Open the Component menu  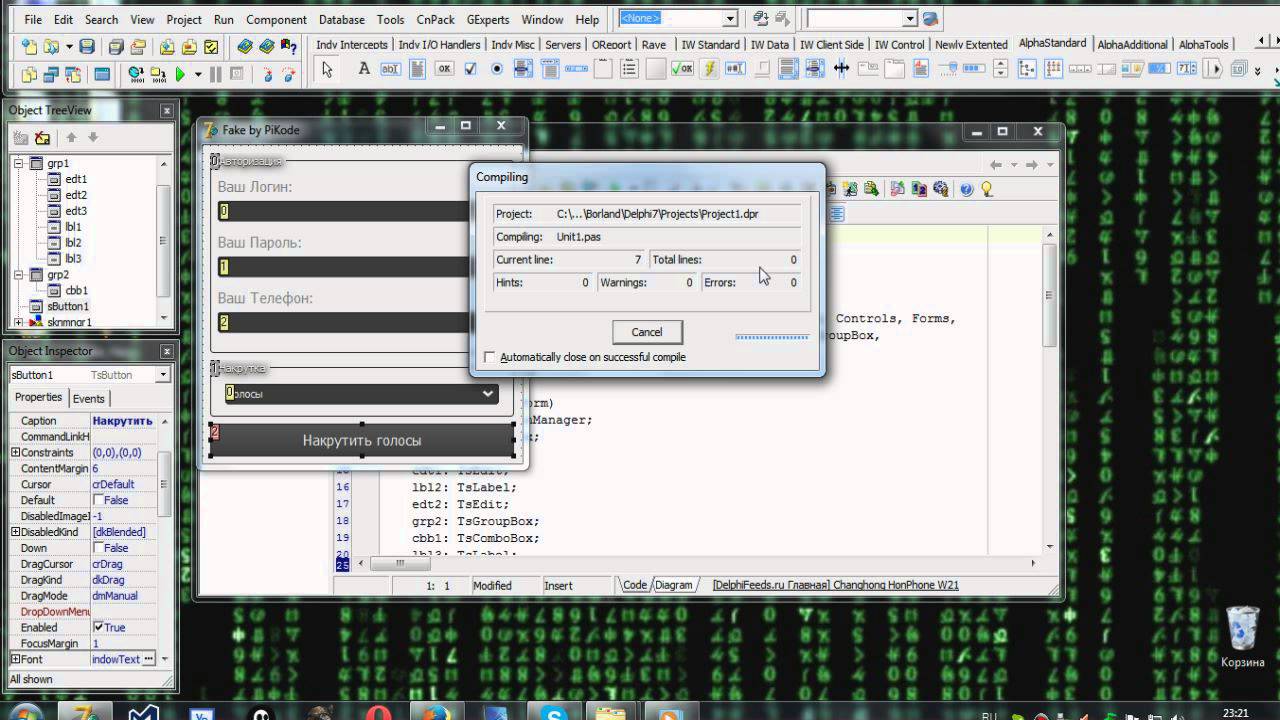[276, 19]
